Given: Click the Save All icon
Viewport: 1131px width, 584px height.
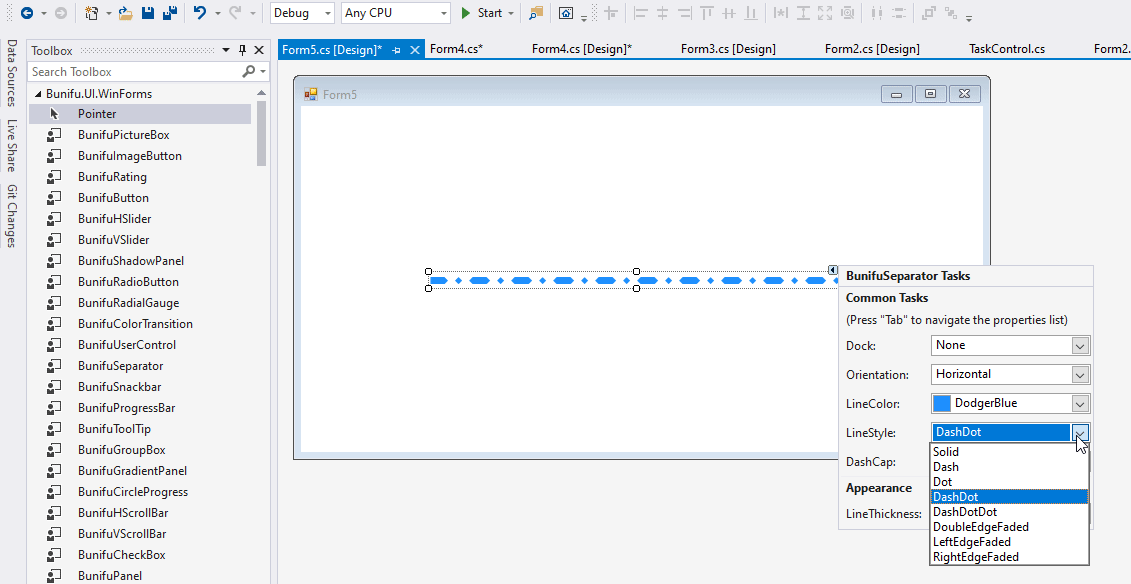Looking at the screenshot, I should pyautogui.click(x=170, y=13).
